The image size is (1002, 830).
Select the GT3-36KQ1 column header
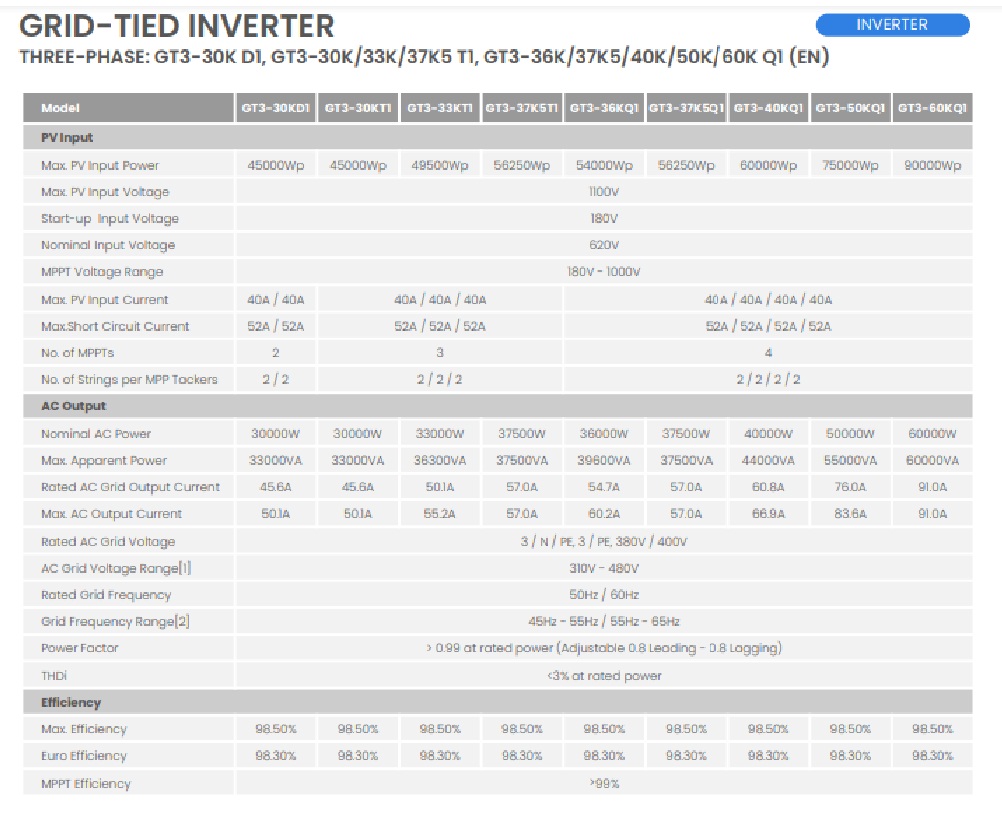point(604,108)
